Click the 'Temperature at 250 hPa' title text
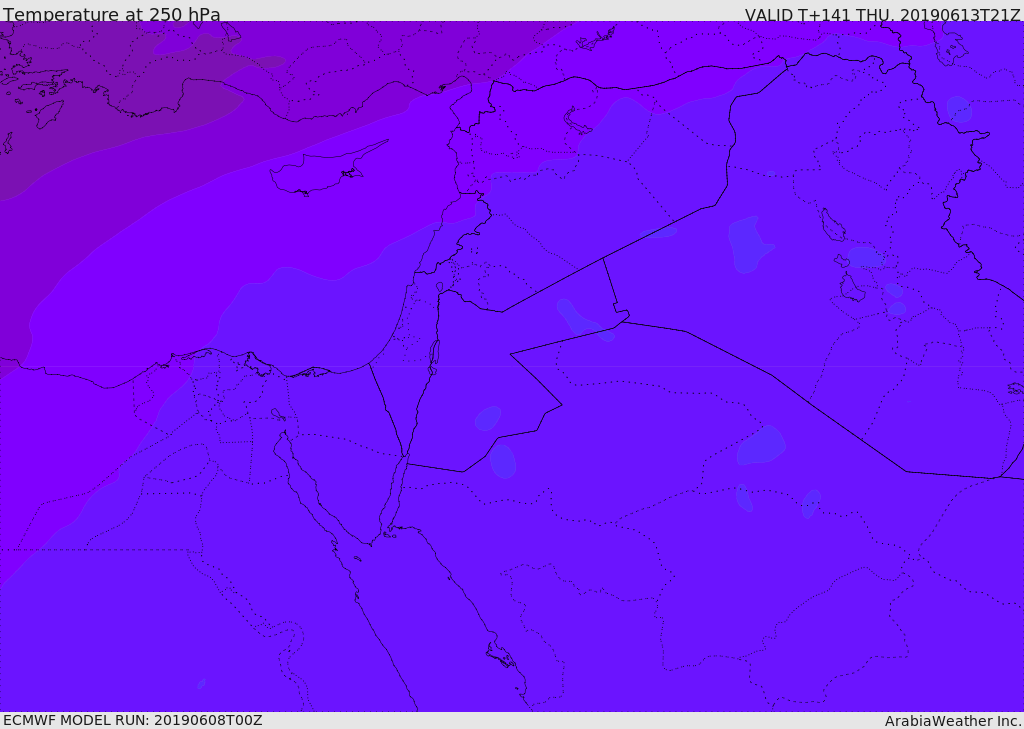 [x=112, y=14]
